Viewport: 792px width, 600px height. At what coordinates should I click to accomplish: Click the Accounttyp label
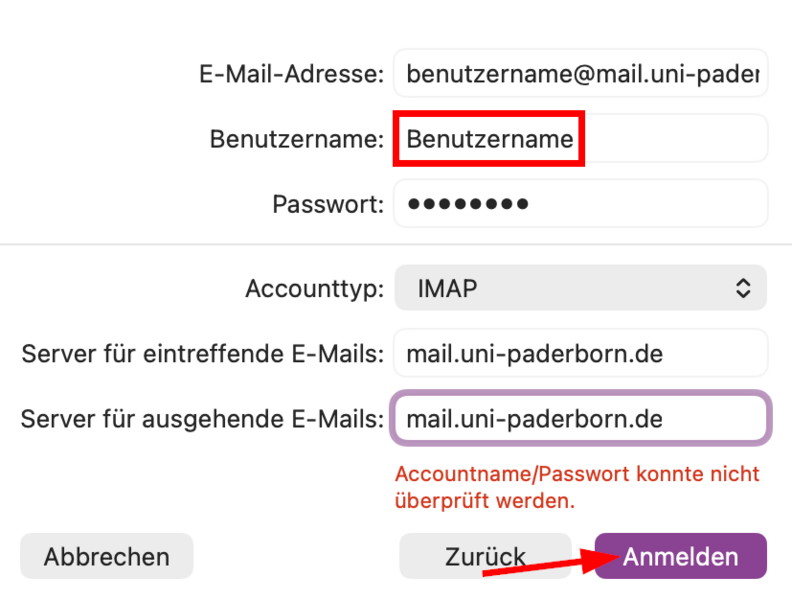click(x=314, y=289)
